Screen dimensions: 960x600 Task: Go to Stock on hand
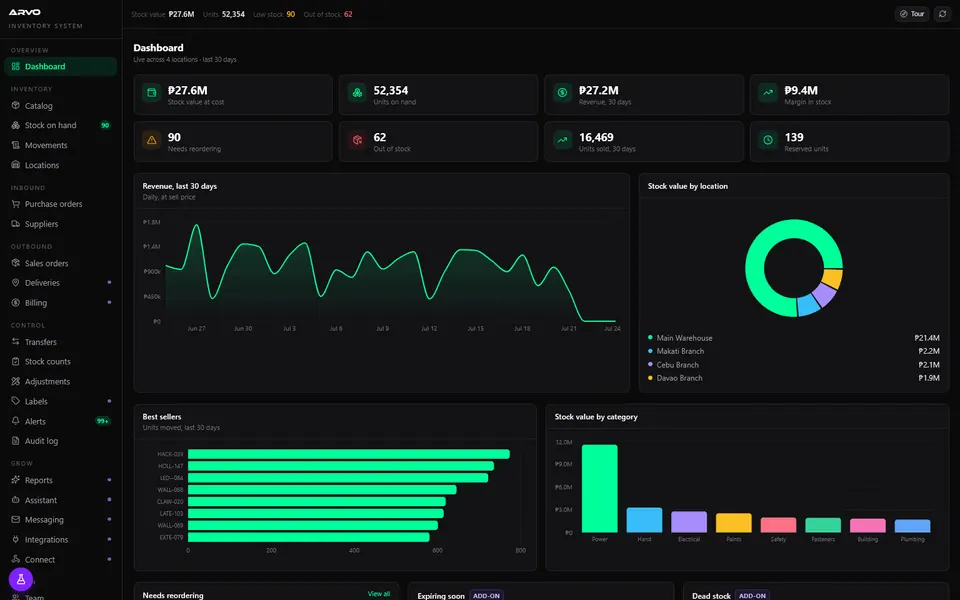pos(60,126)
